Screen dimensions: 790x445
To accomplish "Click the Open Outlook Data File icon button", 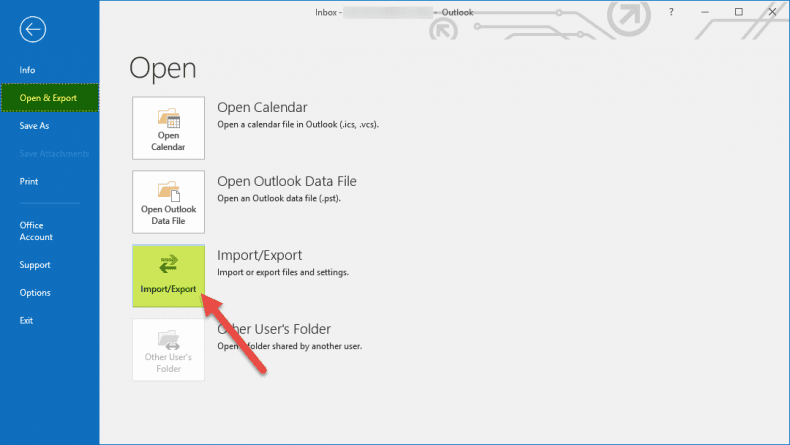I will point(169,202).
